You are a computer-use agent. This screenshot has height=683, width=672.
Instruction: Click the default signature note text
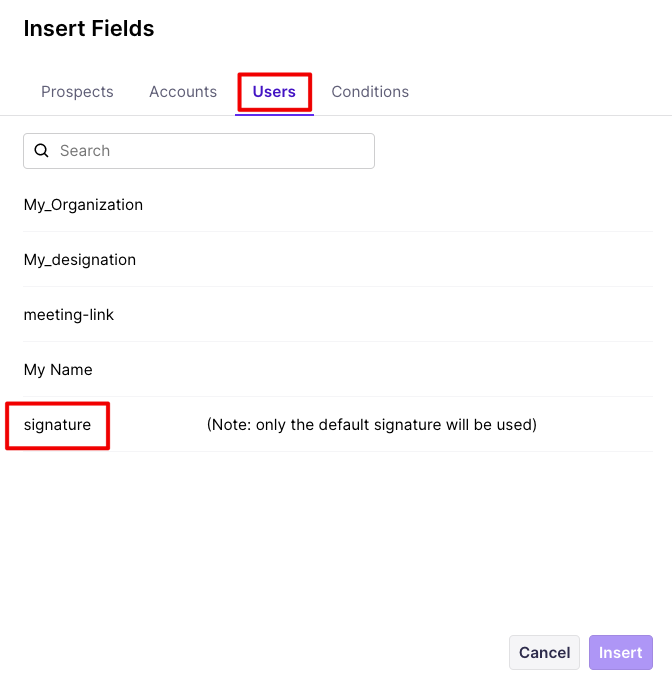(372, 425)
